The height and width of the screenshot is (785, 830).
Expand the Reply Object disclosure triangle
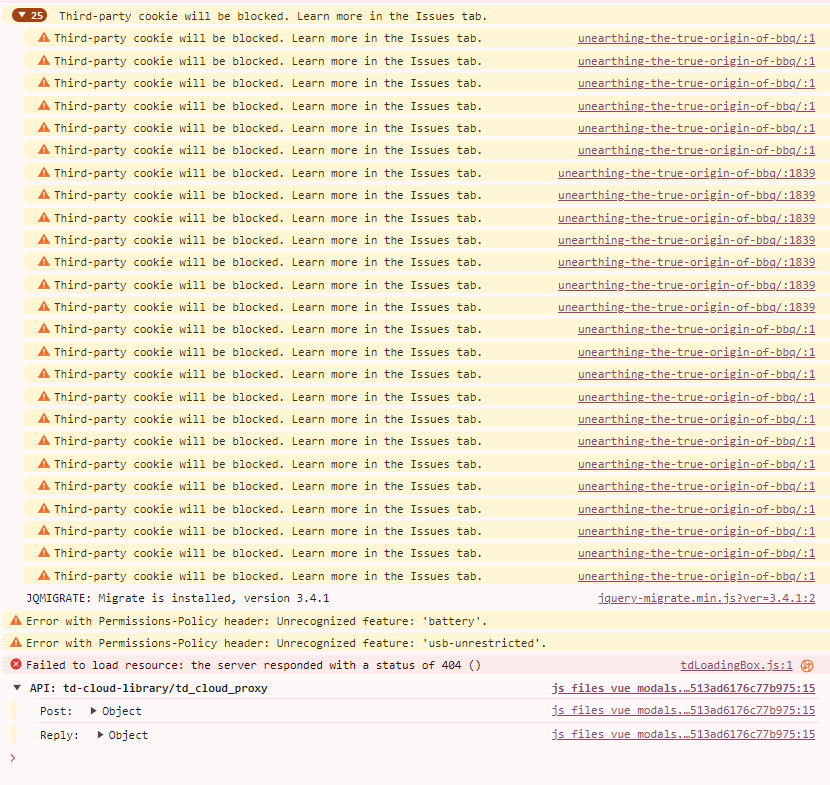point(100,735)
